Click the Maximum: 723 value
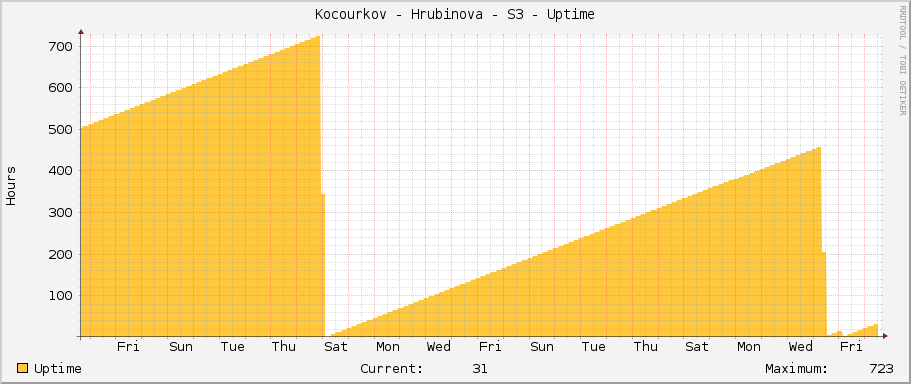This screenshot has height=384, width=911. [881, 369]
